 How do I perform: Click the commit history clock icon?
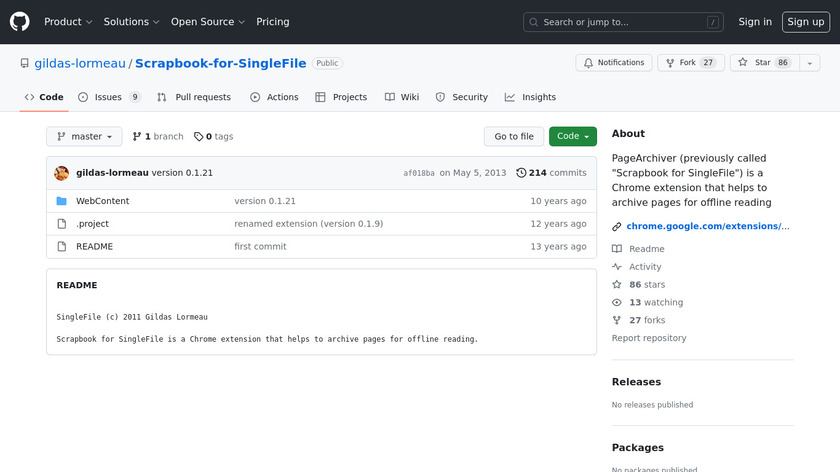pos(521,173)
